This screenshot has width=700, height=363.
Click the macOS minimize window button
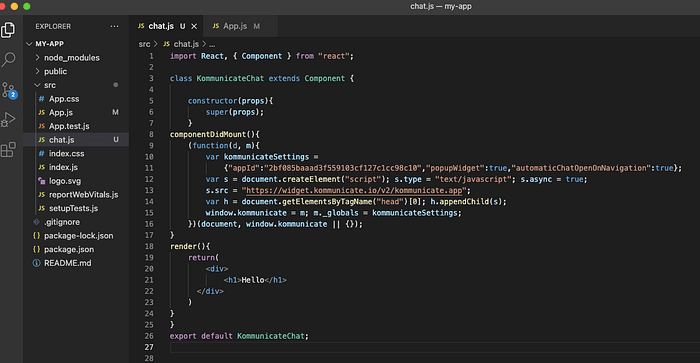14,6
